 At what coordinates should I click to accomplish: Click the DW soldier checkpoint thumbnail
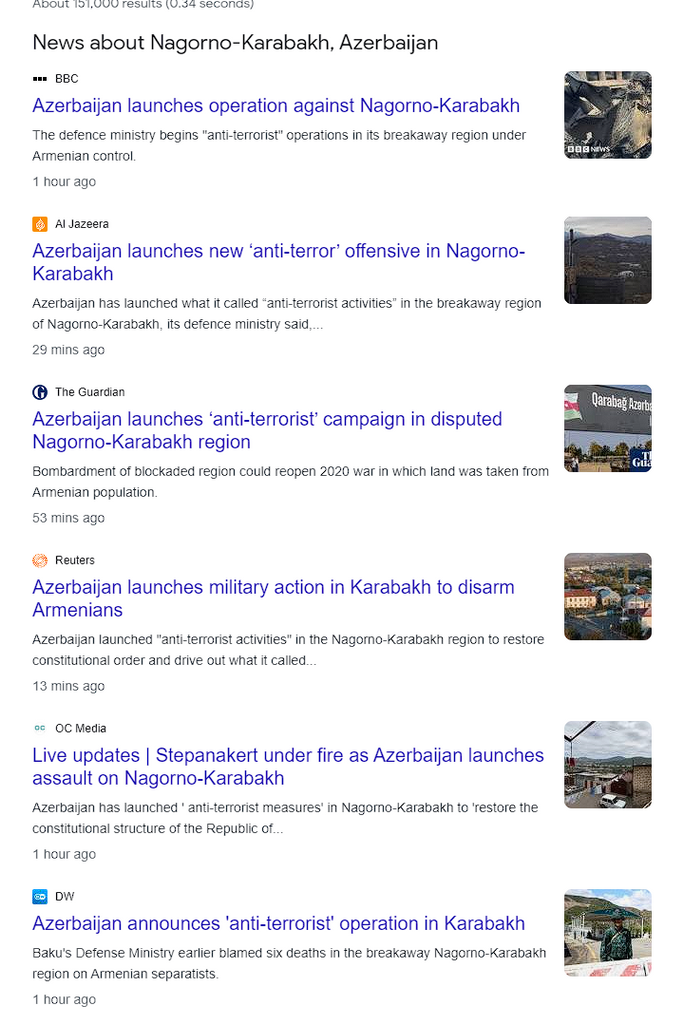[x=607, y=932]
